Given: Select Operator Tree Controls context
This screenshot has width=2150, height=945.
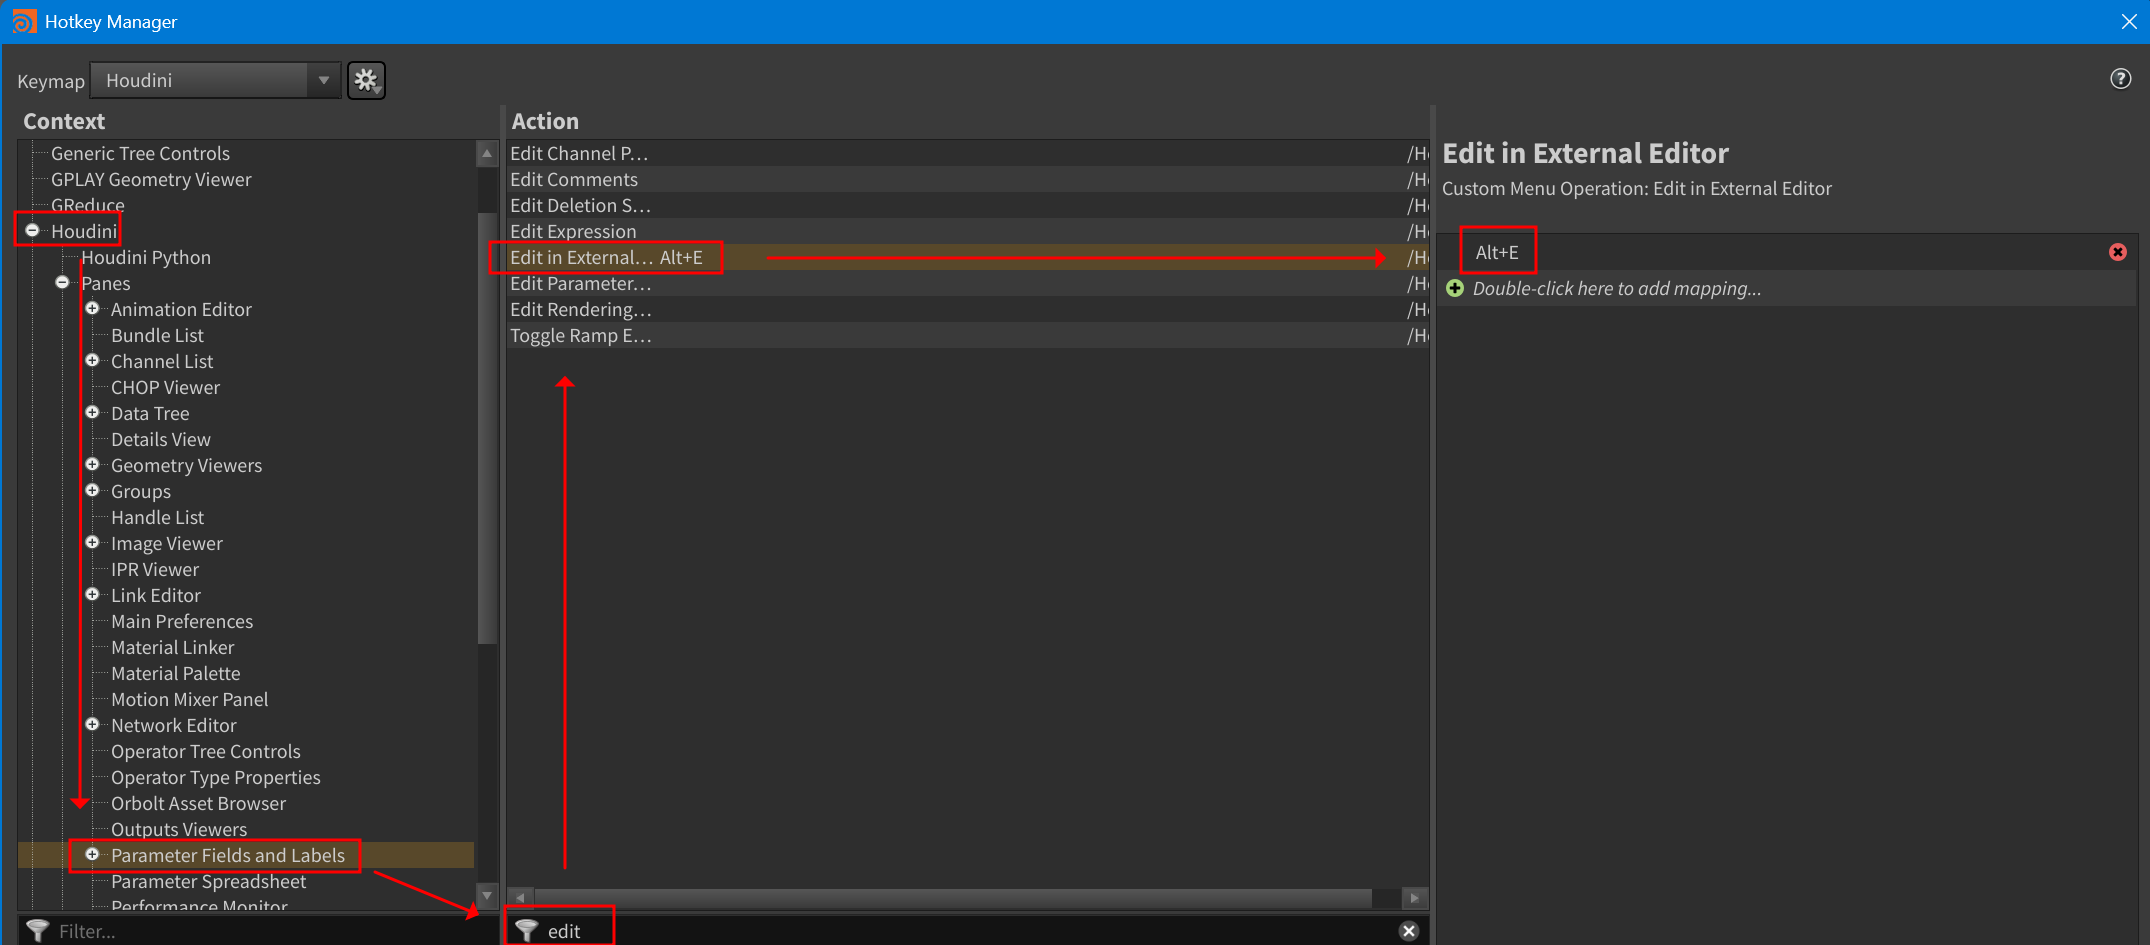Looking at the screenshot, I should pyautogui.click(x=205, y=751).
